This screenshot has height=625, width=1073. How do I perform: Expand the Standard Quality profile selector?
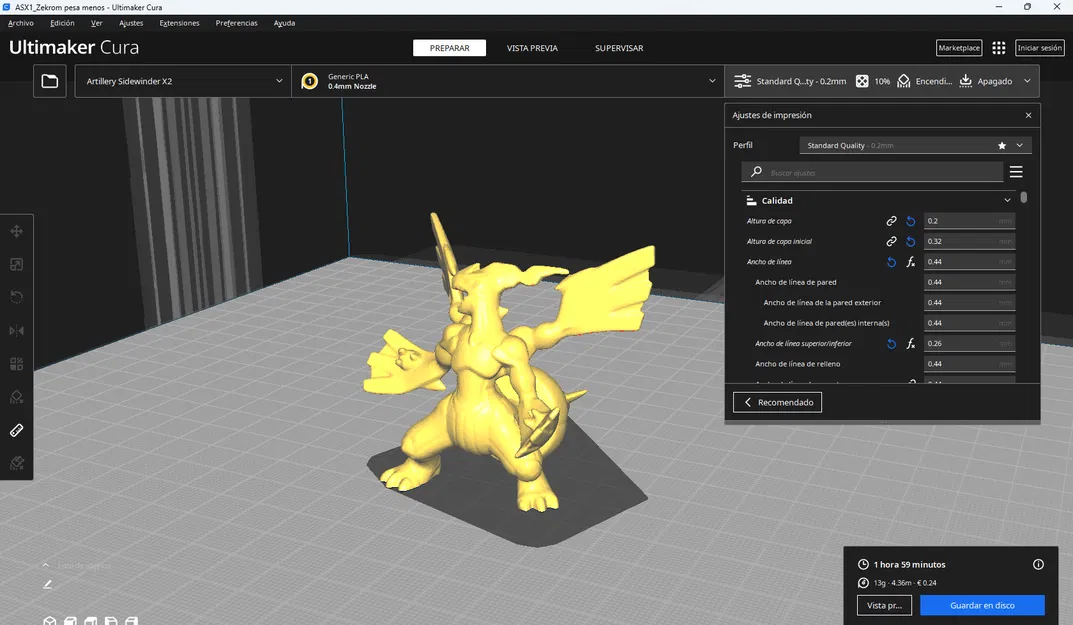point(1020,145)
